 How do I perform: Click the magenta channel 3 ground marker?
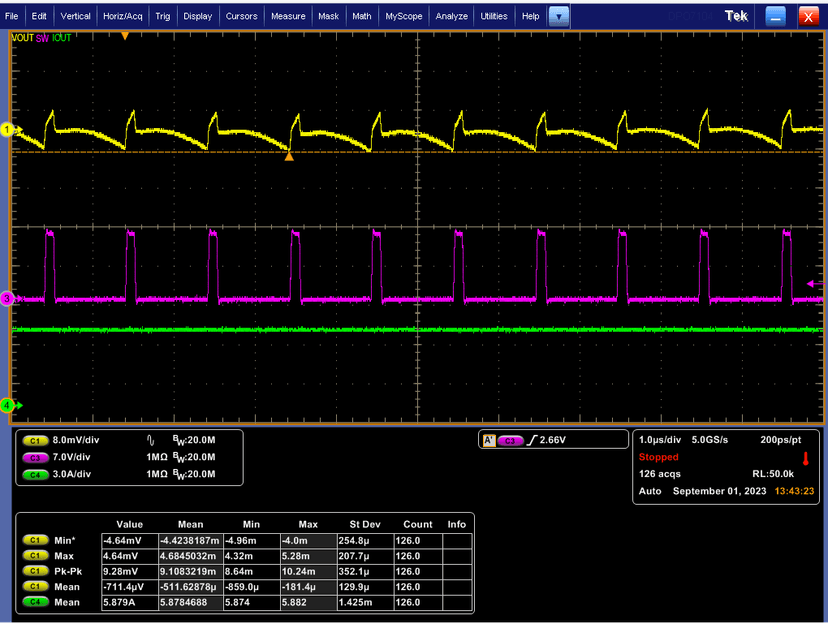click(6, 299)
